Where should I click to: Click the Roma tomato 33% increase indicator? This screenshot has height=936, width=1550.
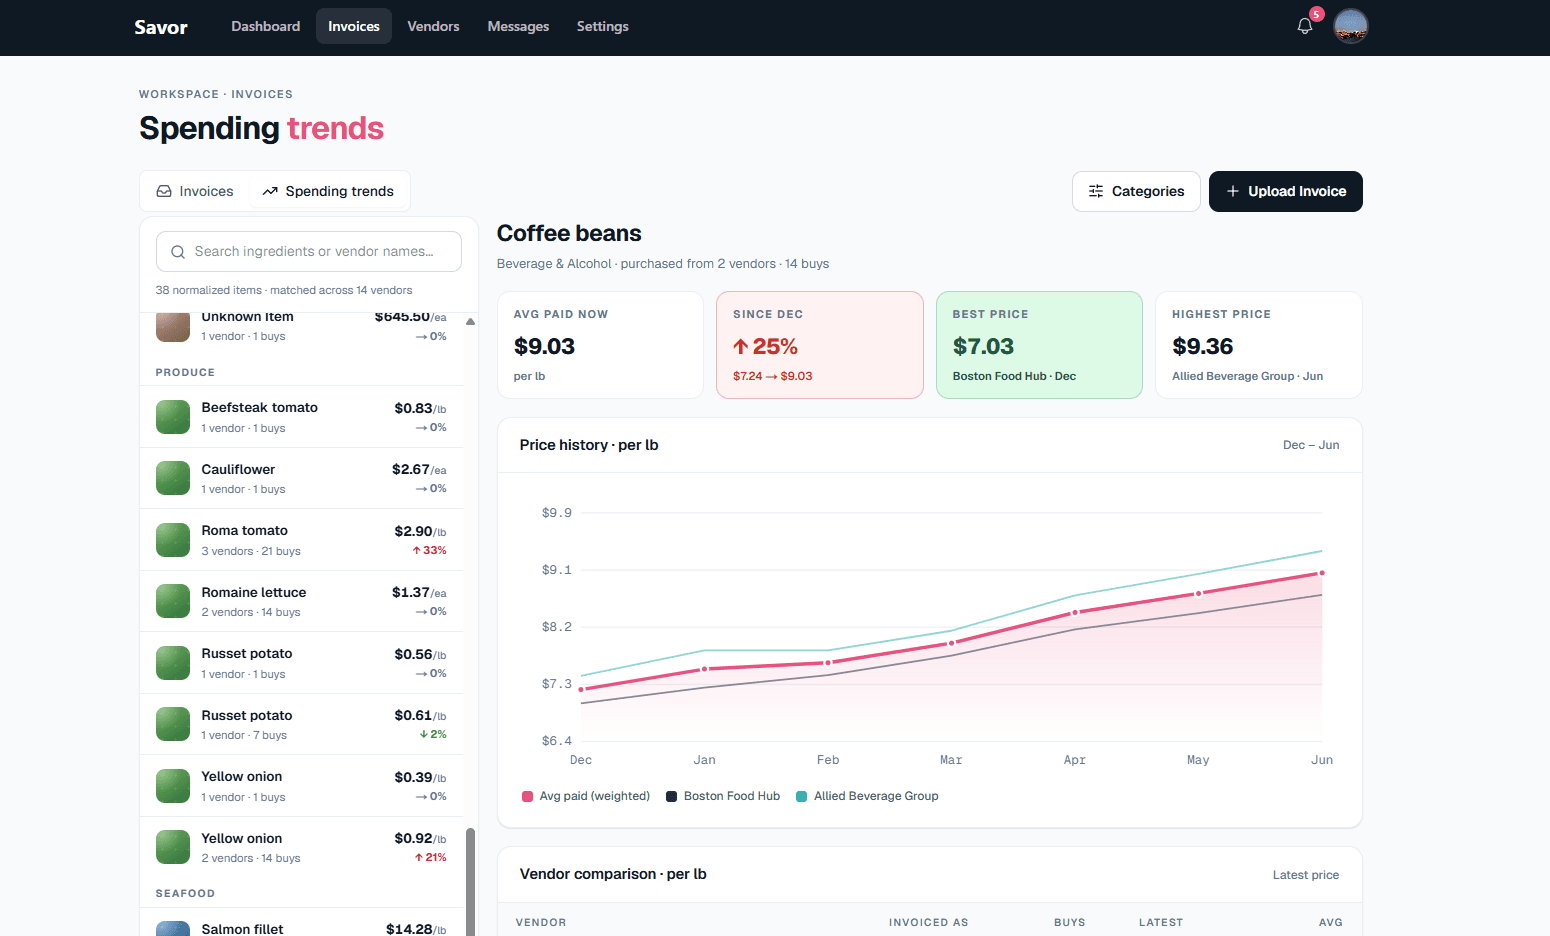pos(429,551)
